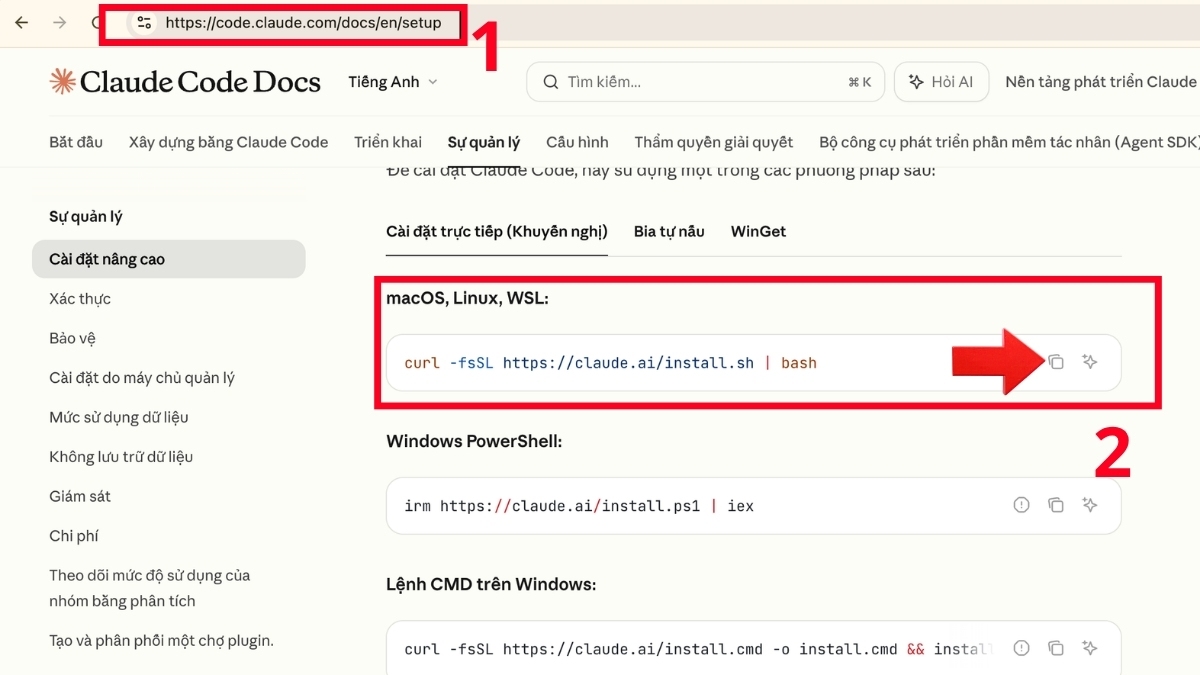
Task: Open the Triển khai navigation menu
Action: tap(388, 142)
